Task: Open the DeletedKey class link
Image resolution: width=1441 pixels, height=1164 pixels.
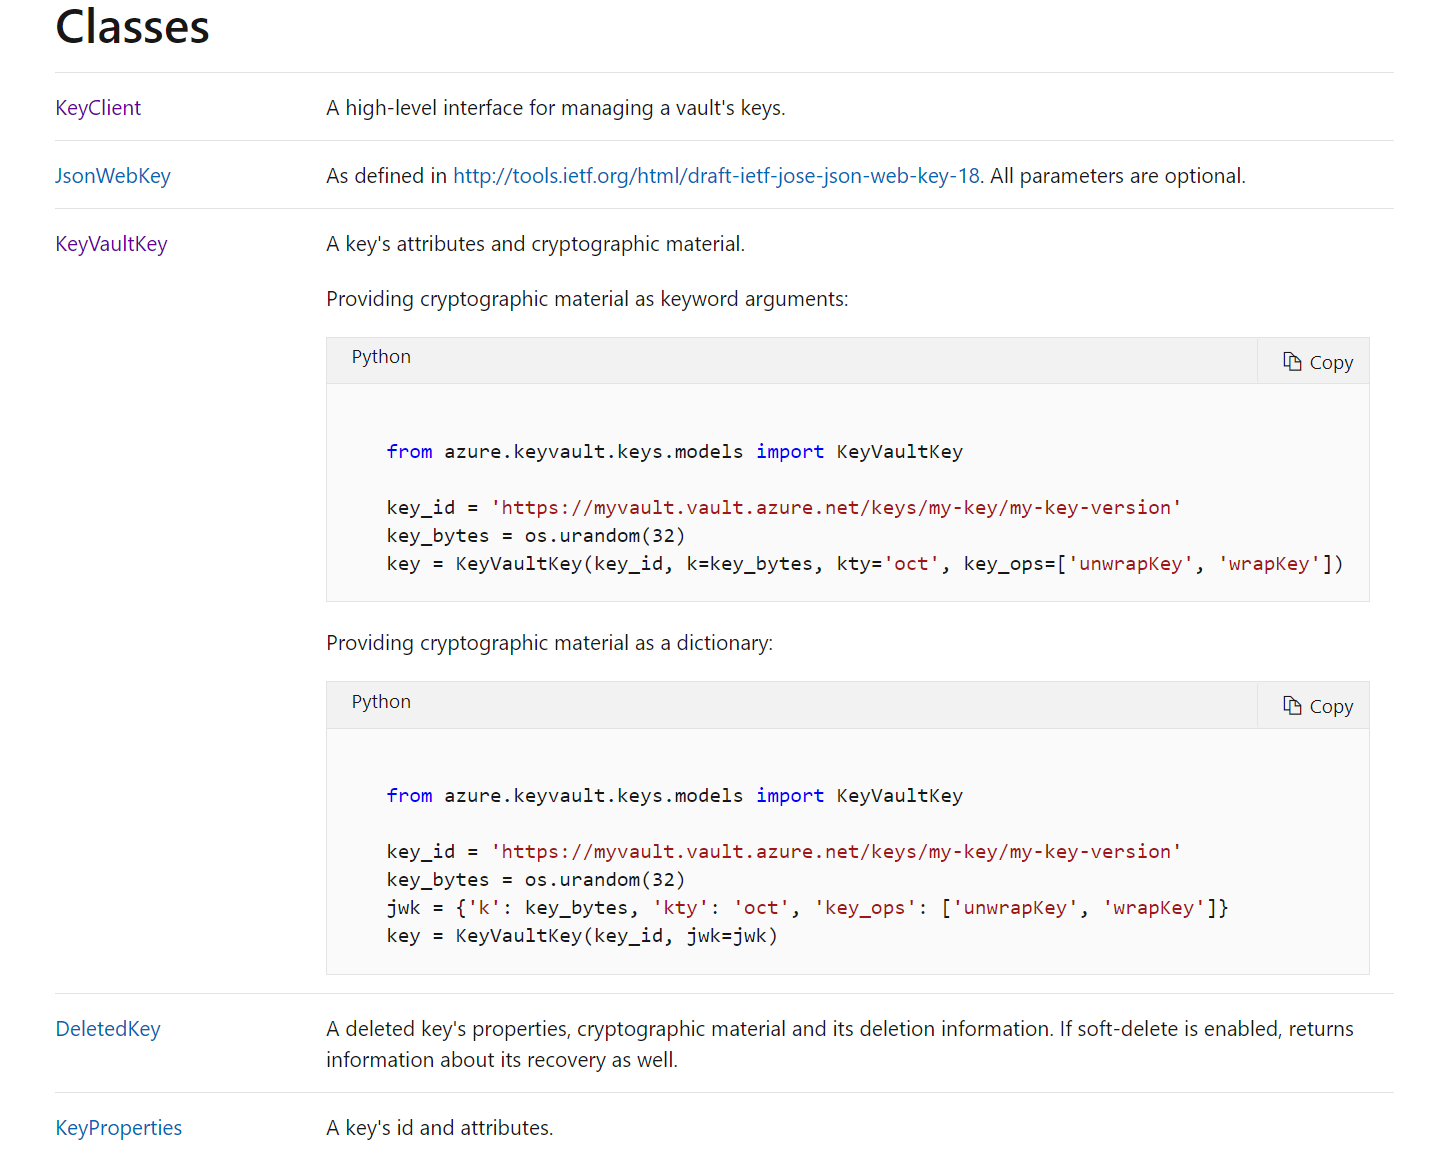Action: 108,1029
